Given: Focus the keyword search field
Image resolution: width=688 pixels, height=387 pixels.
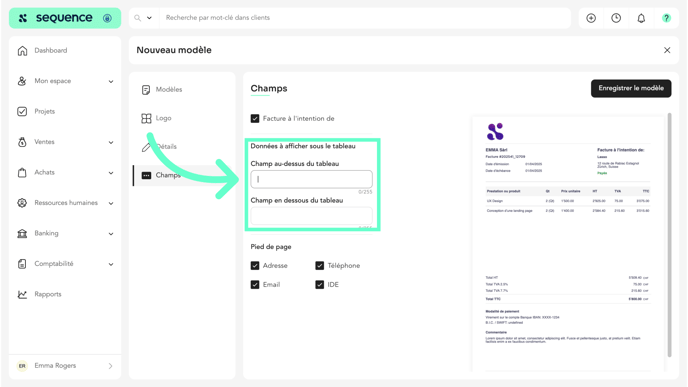Looking at the screenshot, I should coord(365,18).
